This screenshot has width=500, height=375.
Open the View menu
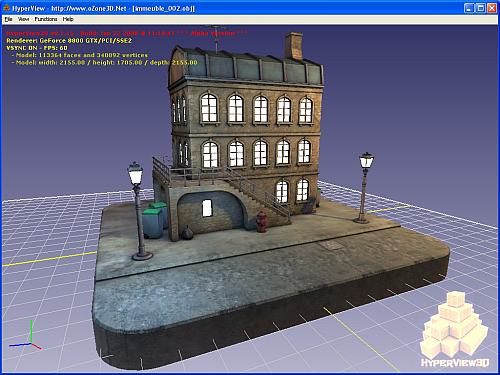23,19
